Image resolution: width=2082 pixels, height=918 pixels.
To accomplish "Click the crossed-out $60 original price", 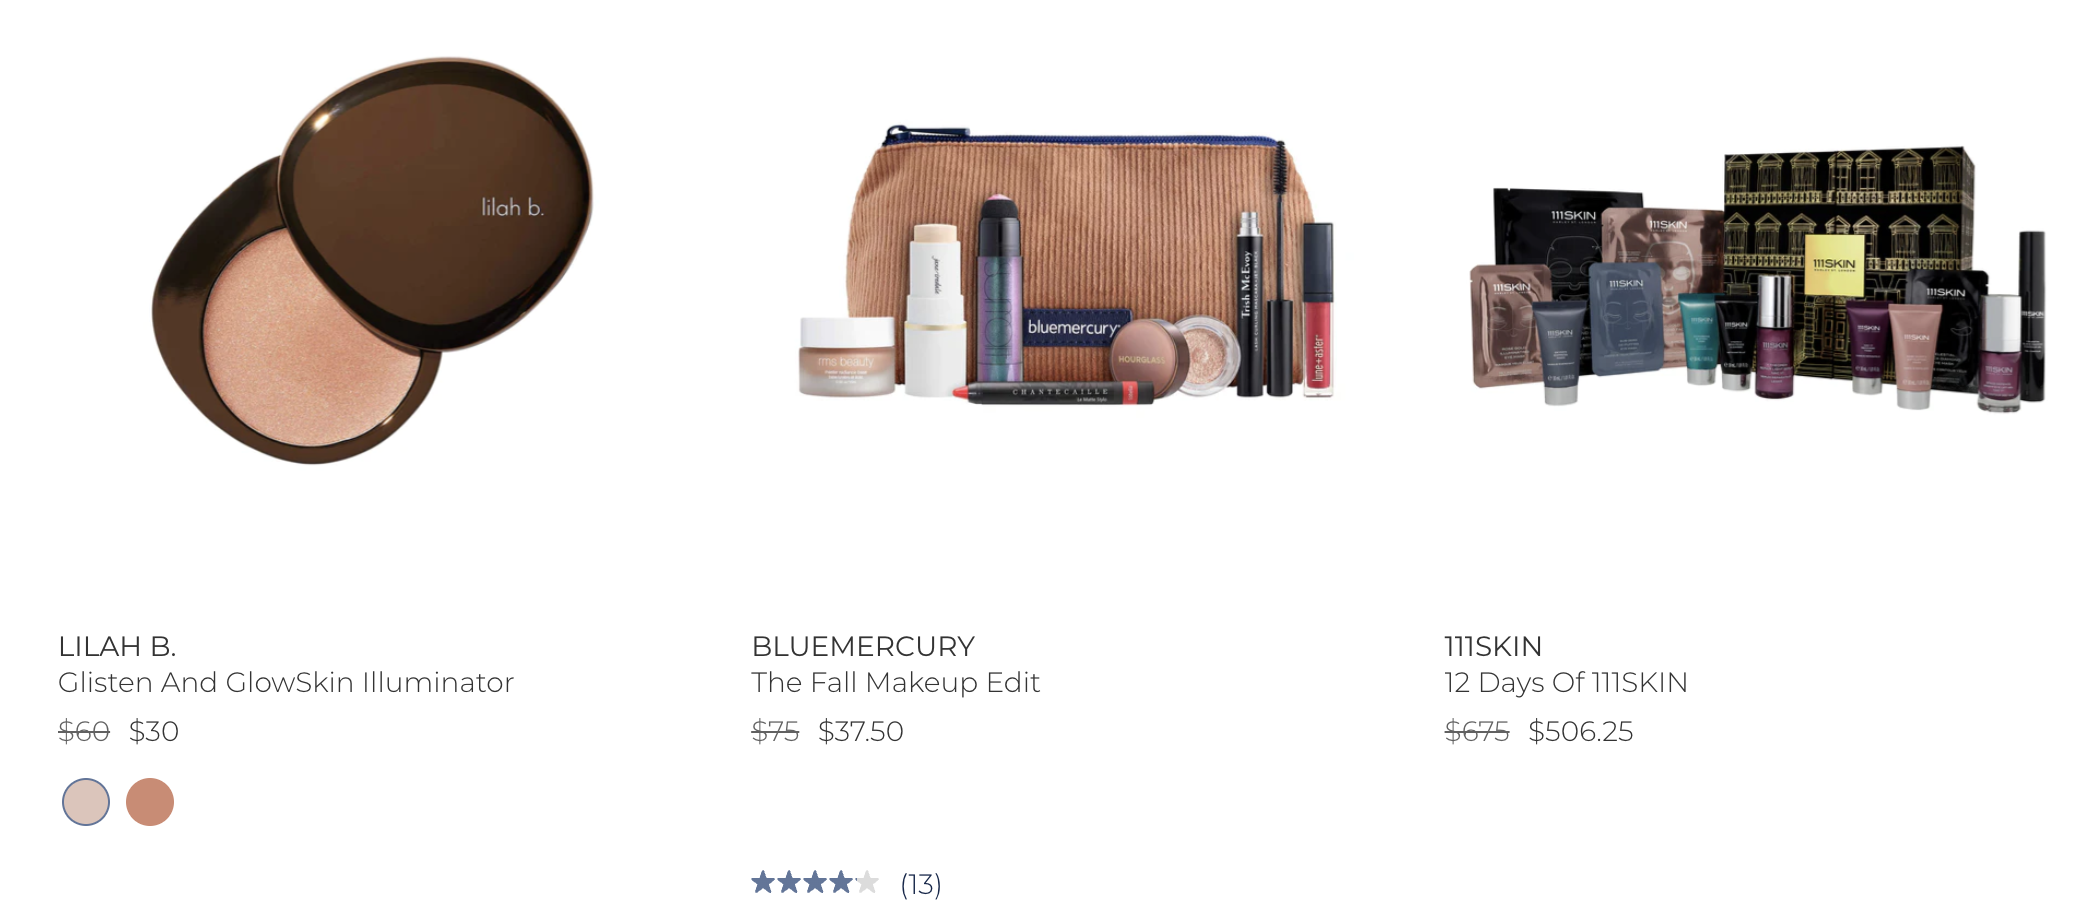I will click(84, 732).
